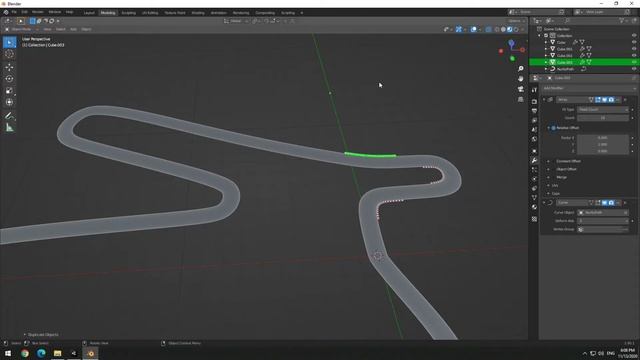Image resolution: width=640 pixels, height=360 pixels.
Task: Select the Move tool
Action: coord(9,67)
